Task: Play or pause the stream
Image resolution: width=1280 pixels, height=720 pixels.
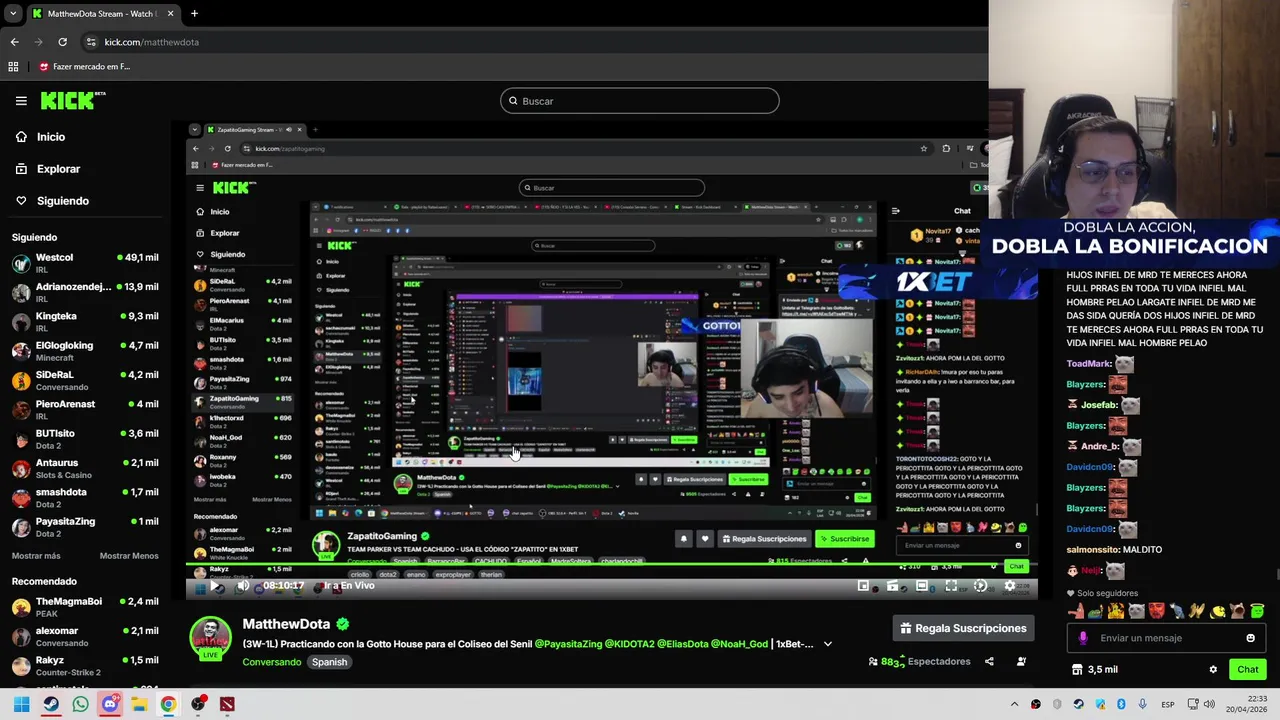Action: click(x=215, y=586)
